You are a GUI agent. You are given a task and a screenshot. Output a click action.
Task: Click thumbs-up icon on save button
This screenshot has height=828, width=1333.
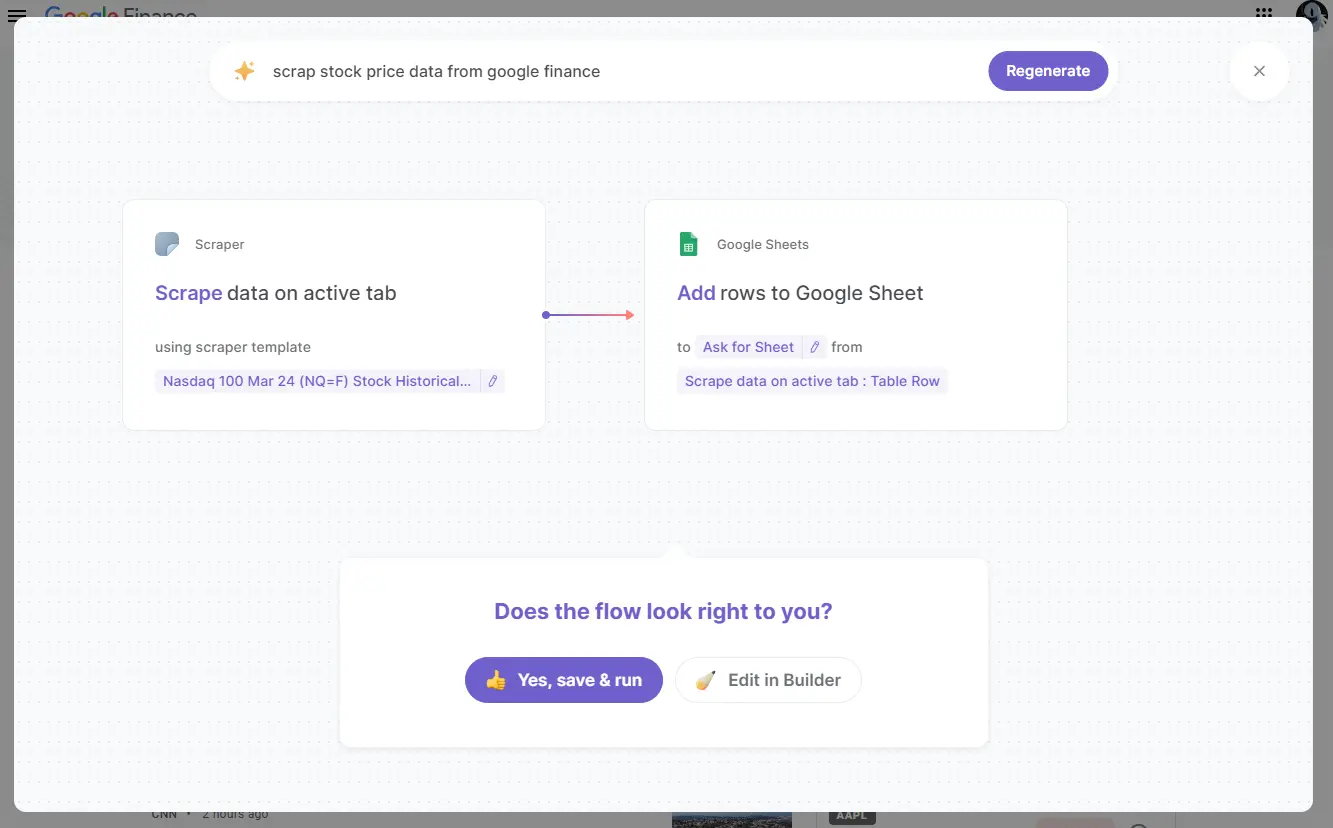tap(496, 680)
